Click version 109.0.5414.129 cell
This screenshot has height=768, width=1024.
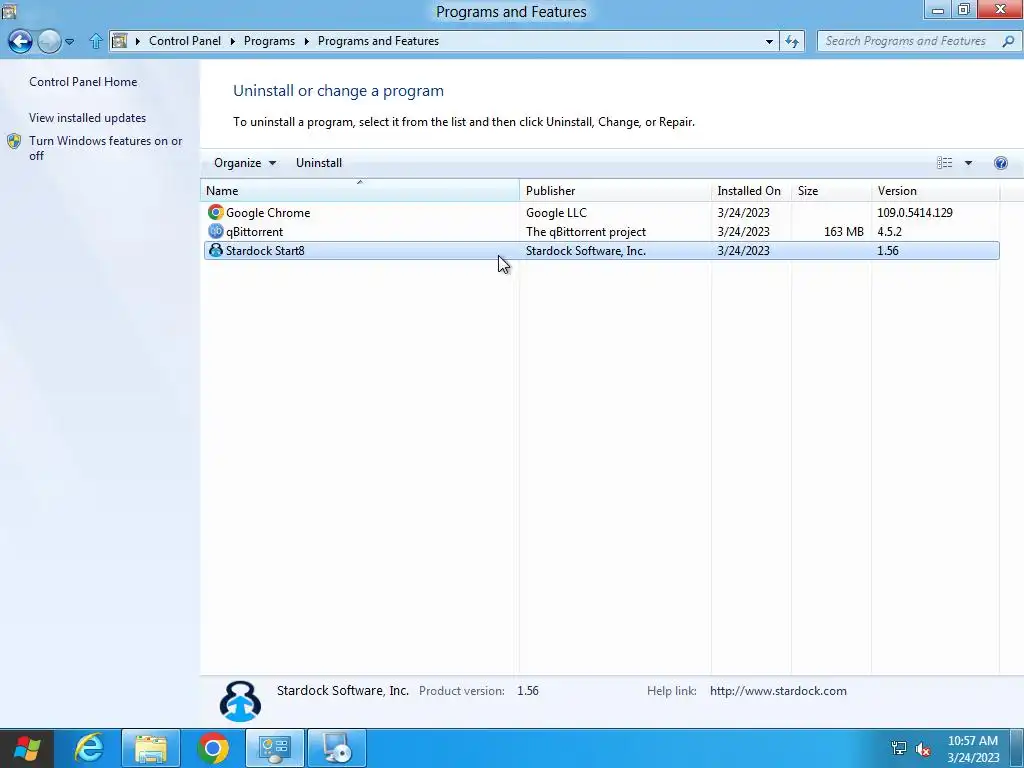[915, 213]
